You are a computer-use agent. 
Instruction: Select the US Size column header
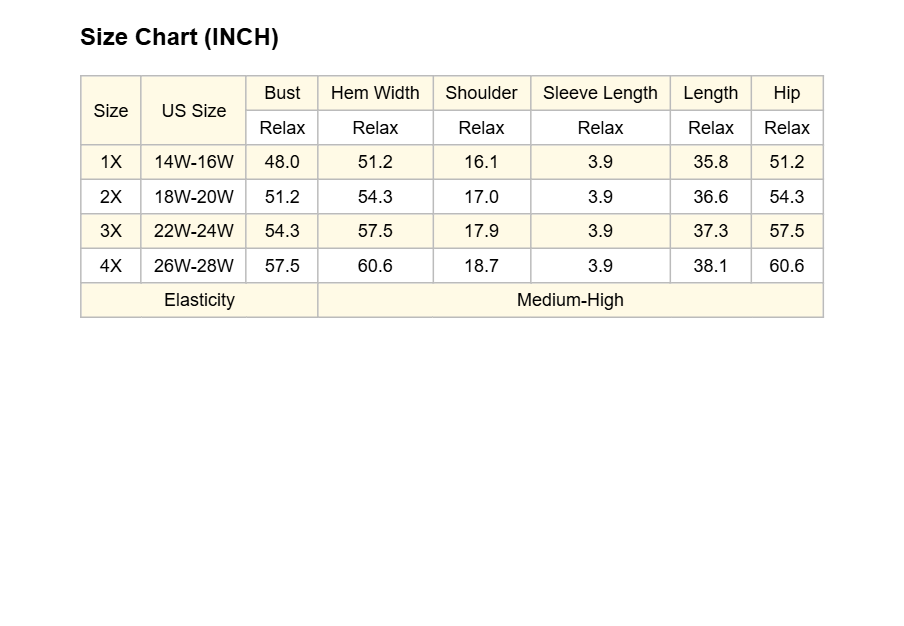coord(194,110)
